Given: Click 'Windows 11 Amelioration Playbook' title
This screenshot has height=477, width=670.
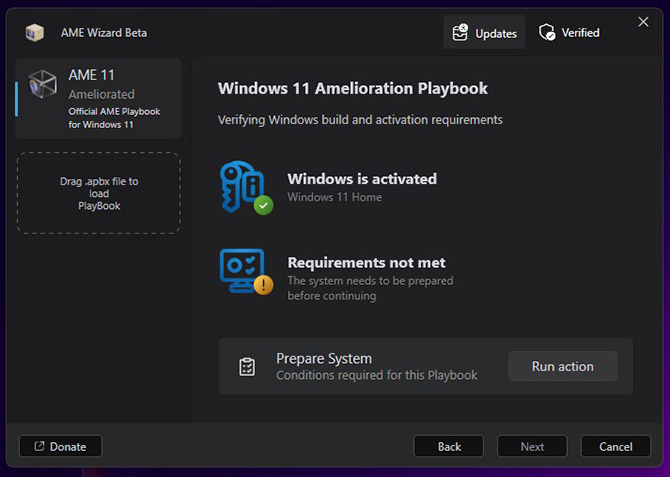Looking at the screenshot, I should coord(353,88).
